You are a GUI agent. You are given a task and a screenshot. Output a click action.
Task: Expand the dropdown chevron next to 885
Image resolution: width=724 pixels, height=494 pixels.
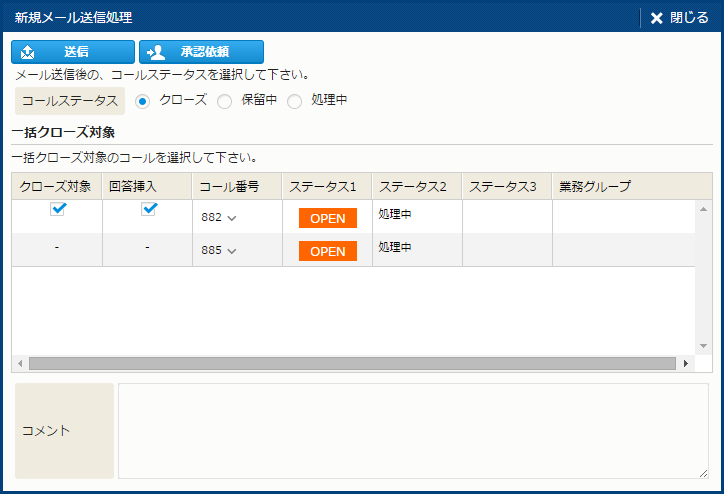click(232, 251)
